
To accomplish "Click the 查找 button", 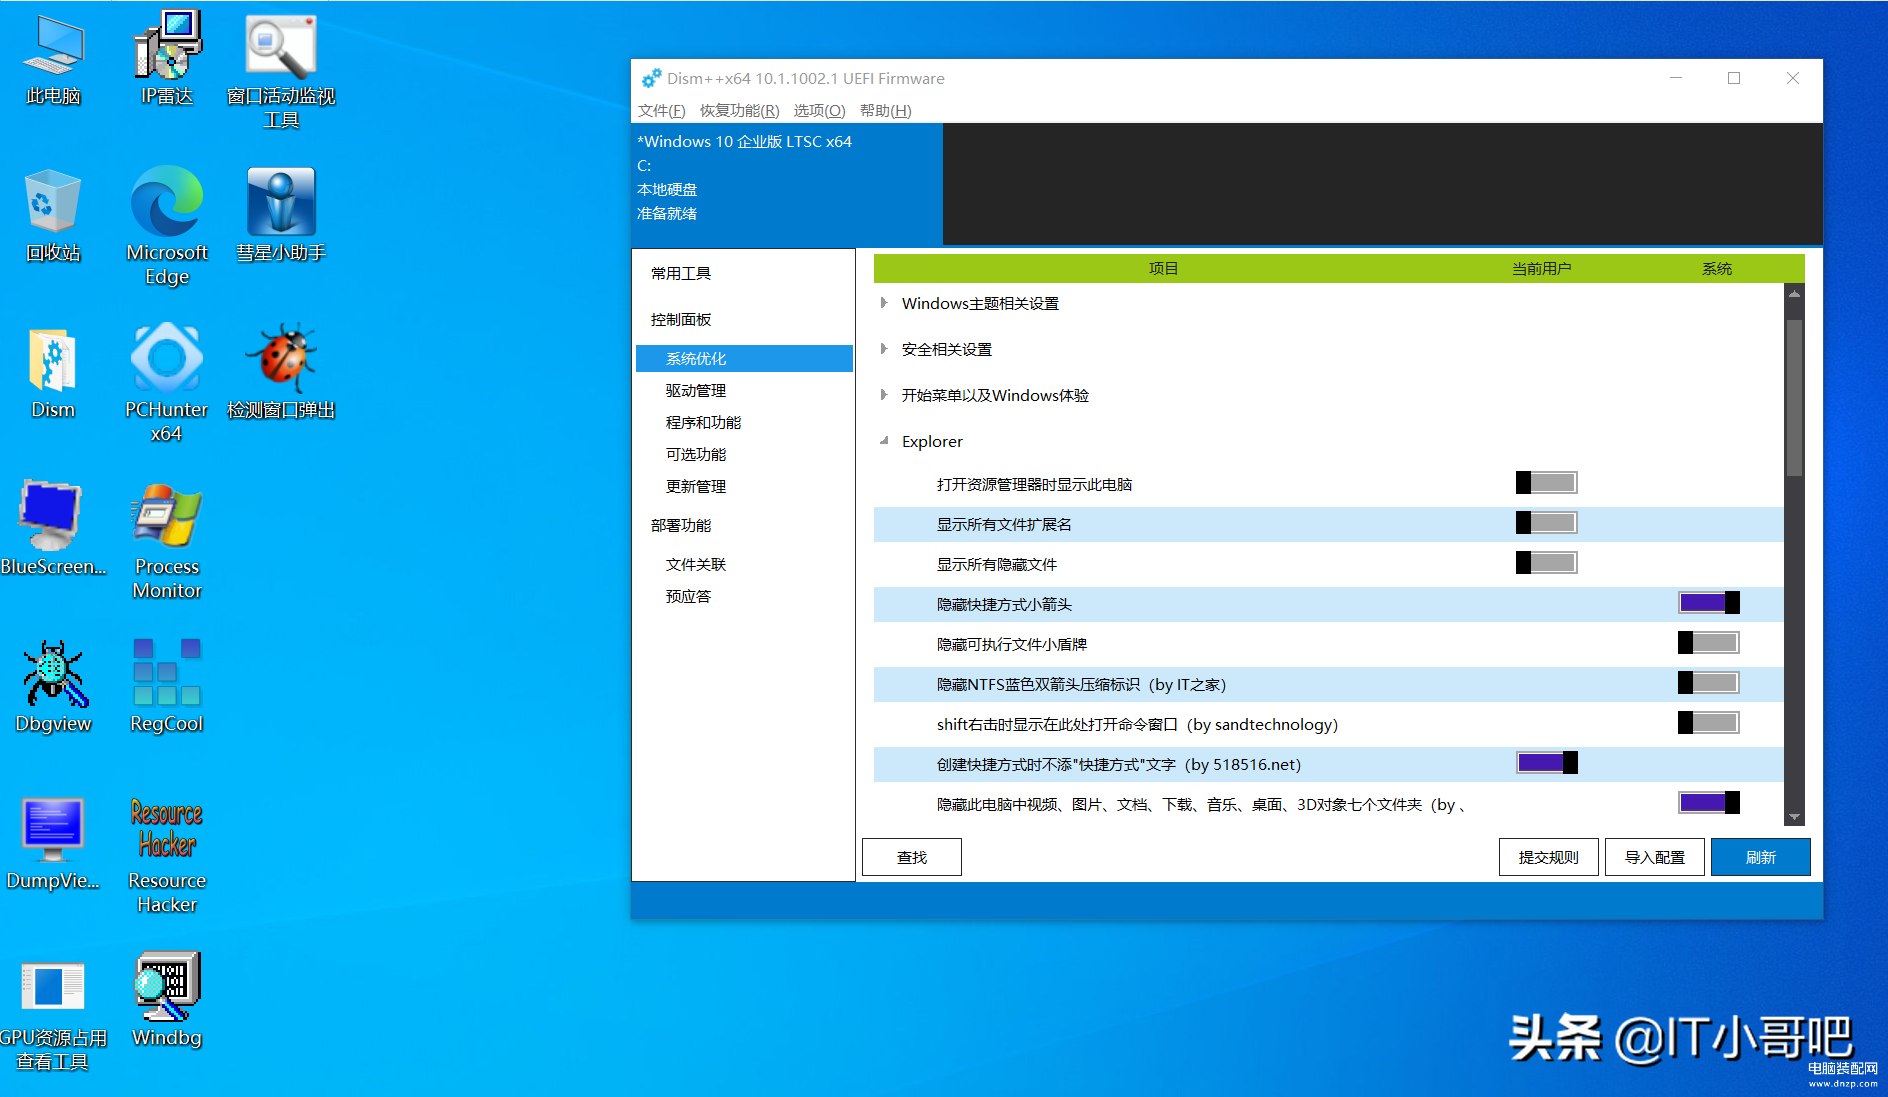I will (912, 857).
